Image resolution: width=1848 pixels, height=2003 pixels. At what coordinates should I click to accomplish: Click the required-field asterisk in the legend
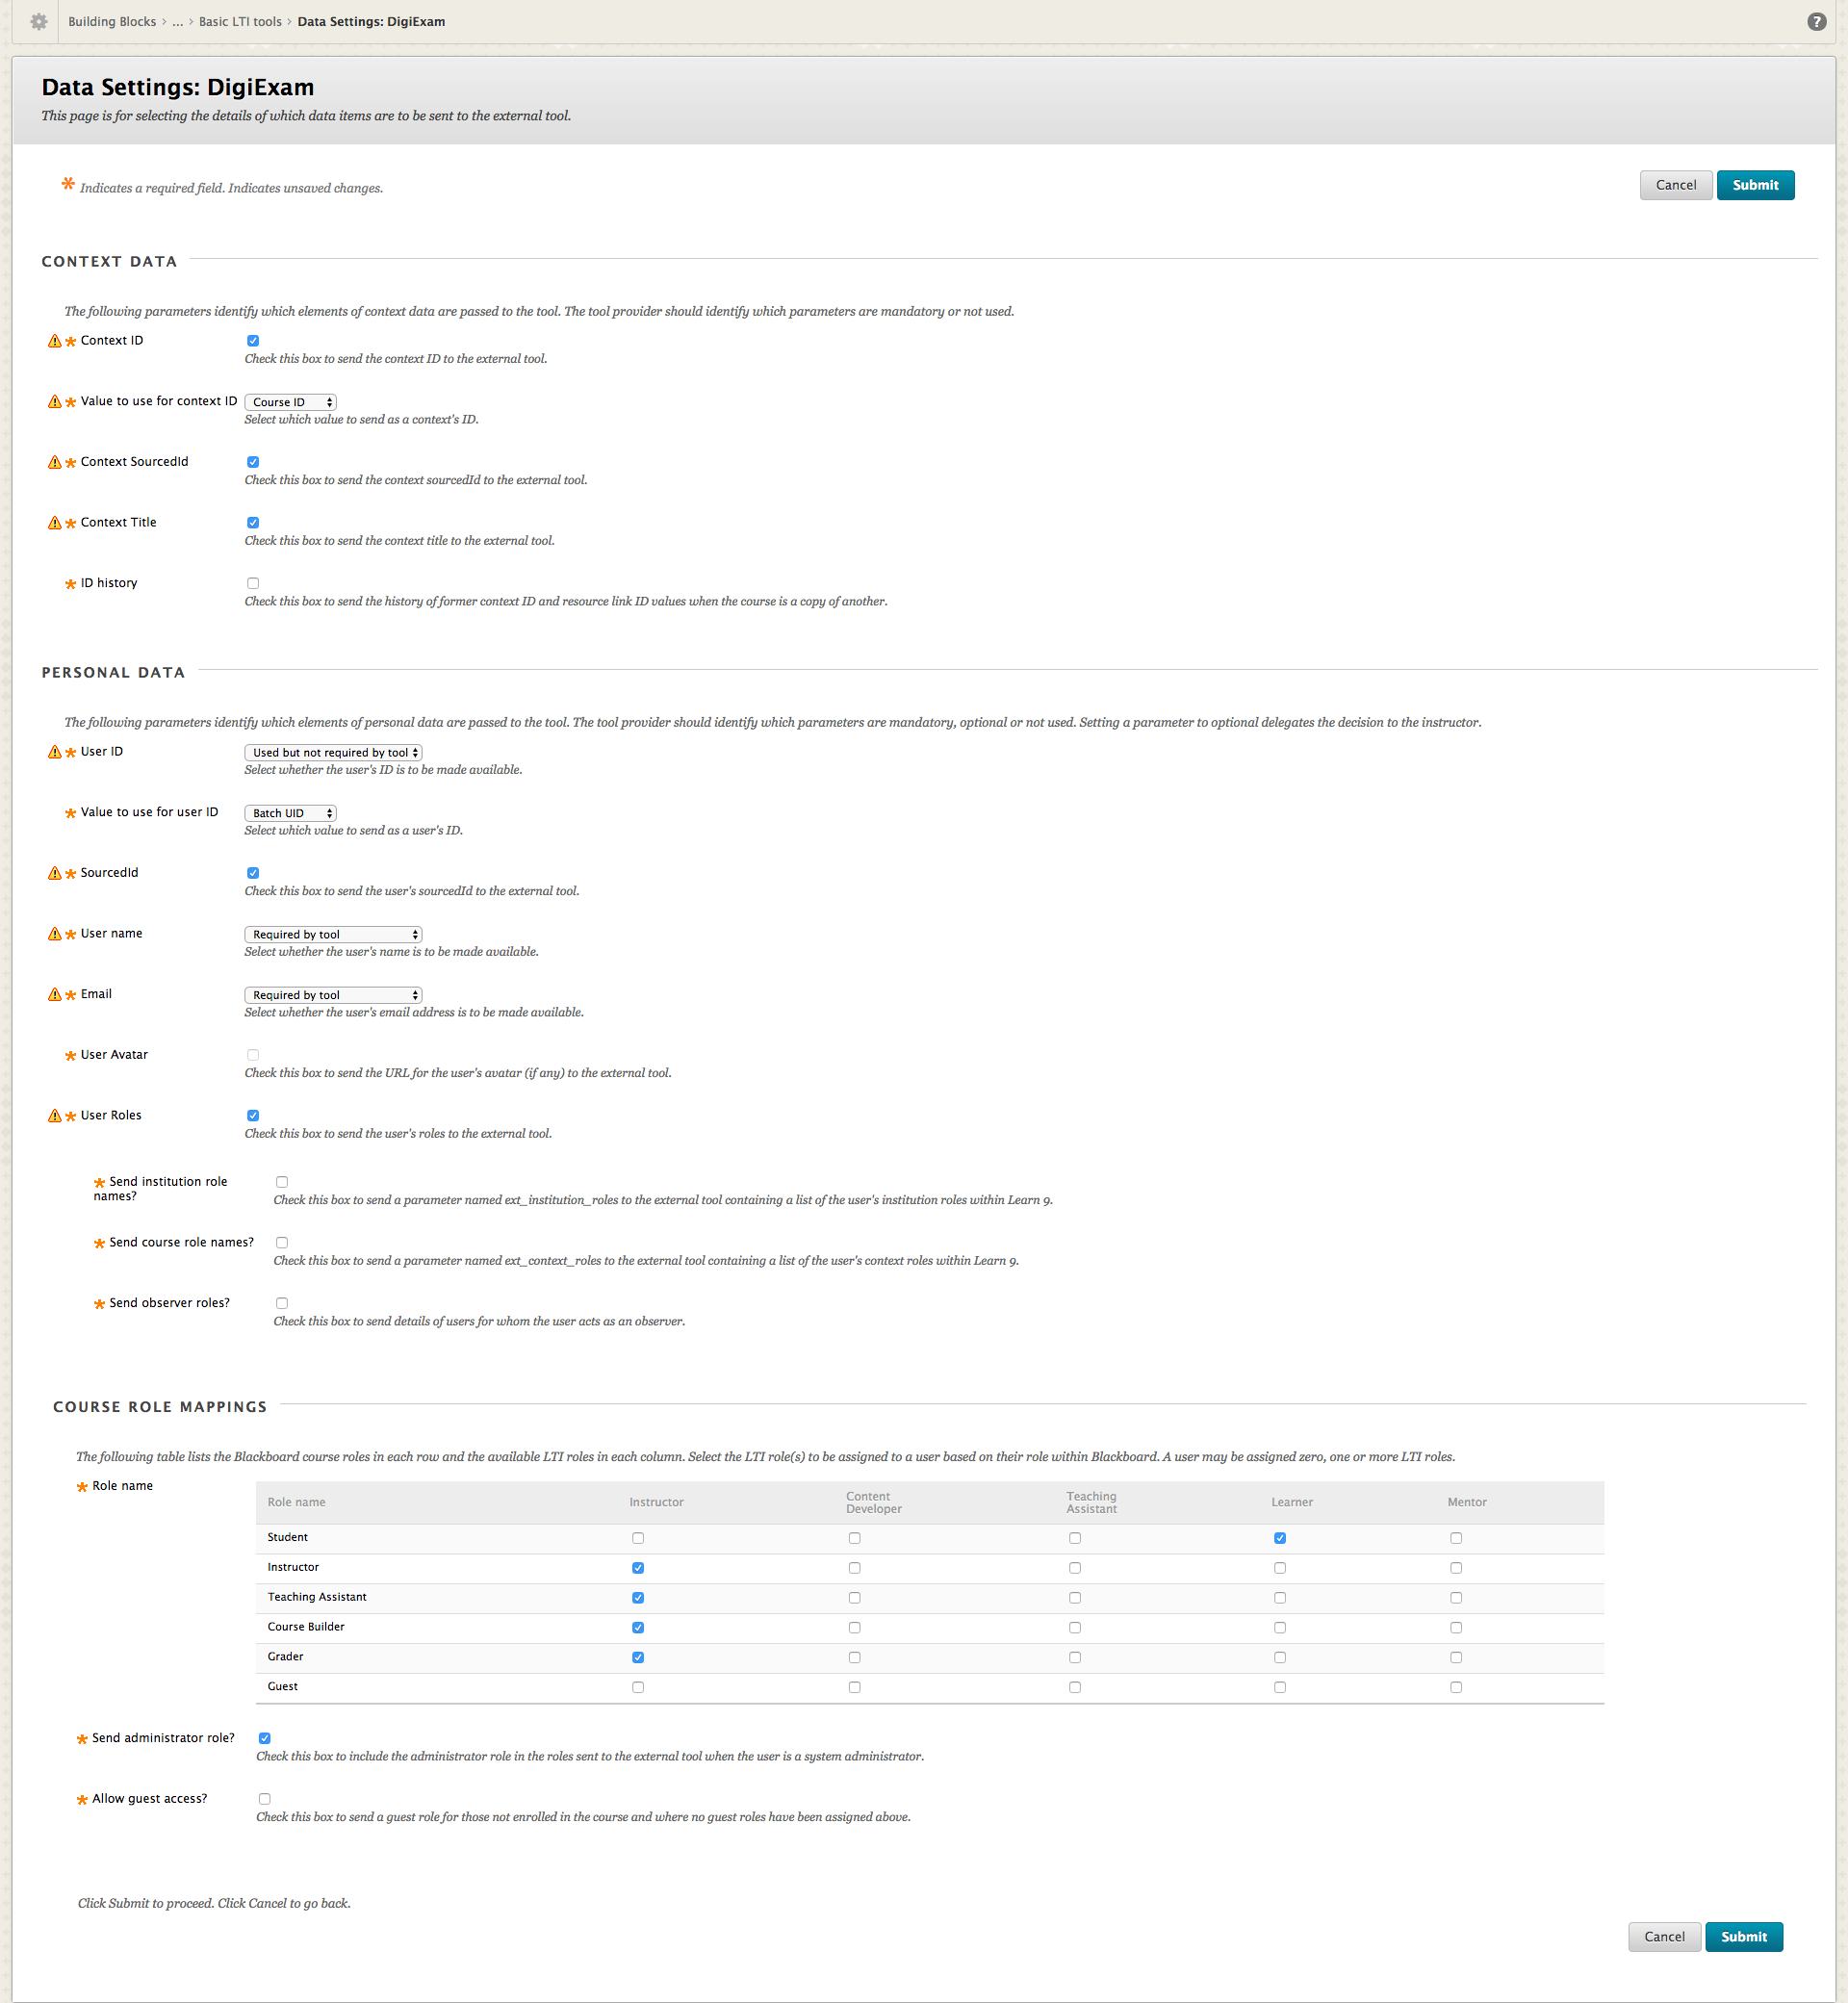tap(68, 184)
